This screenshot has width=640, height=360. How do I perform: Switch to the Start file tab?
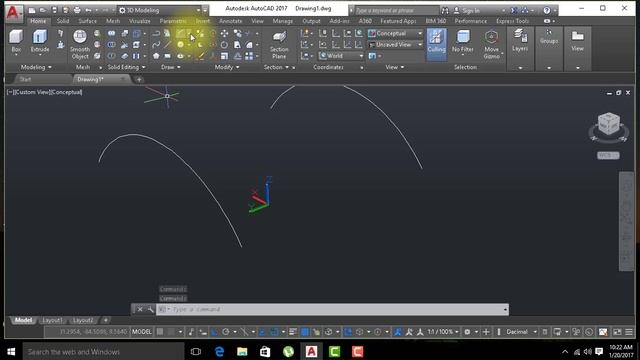pyautogui.click(x=25, y=79)
